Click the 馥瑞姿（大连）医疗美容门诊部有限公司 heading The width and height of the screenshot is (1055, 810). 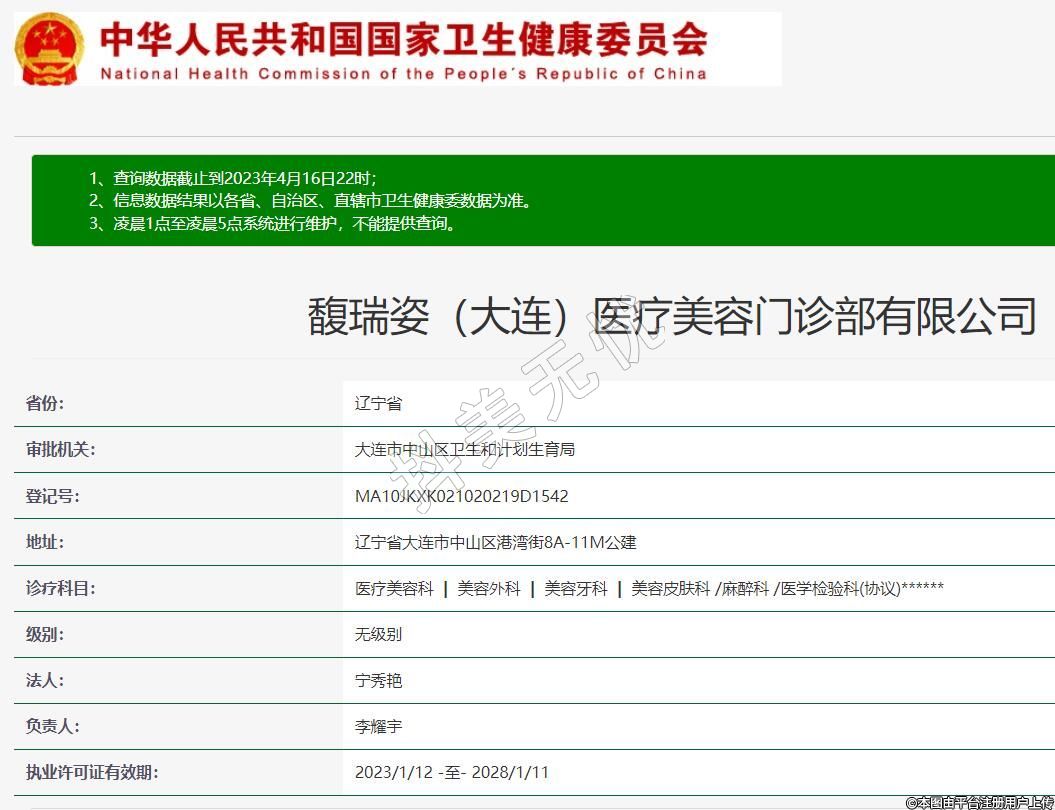pos(671,316)
